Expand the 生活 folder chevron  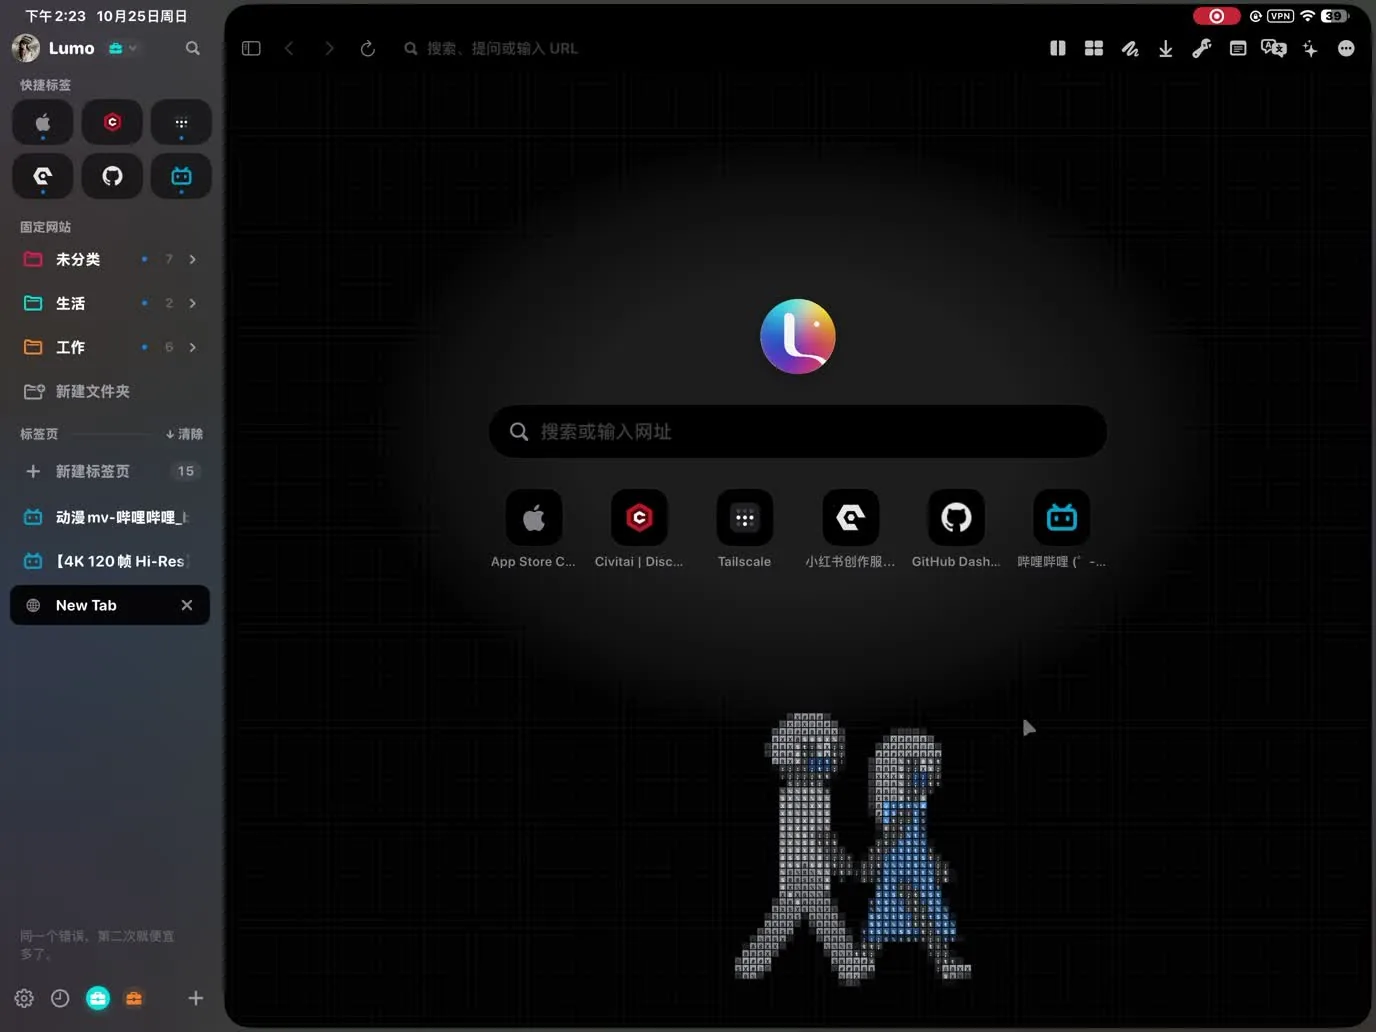[192, 303]
